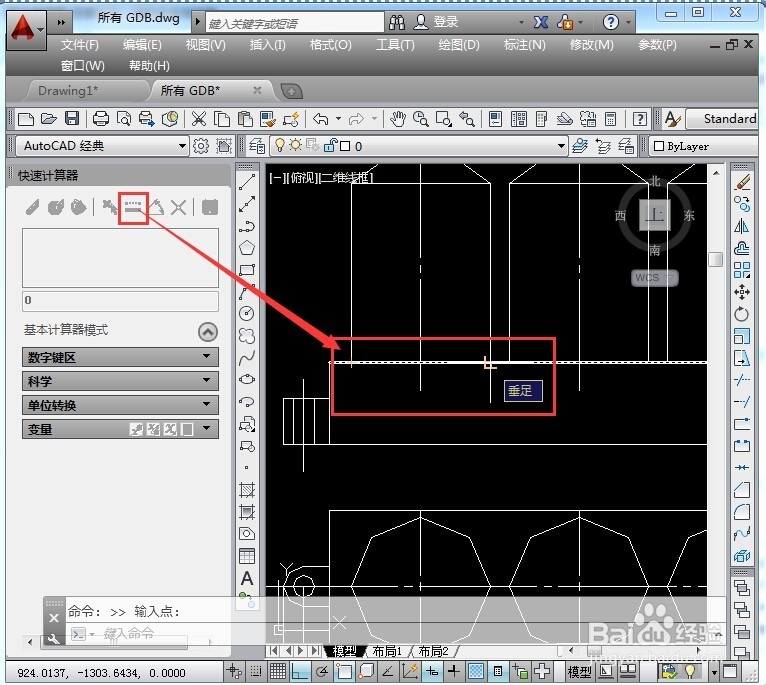Select the Revision Cloud tool
Image resolution: width=766 pixels, height=685 pixels.
coord(247,335)
